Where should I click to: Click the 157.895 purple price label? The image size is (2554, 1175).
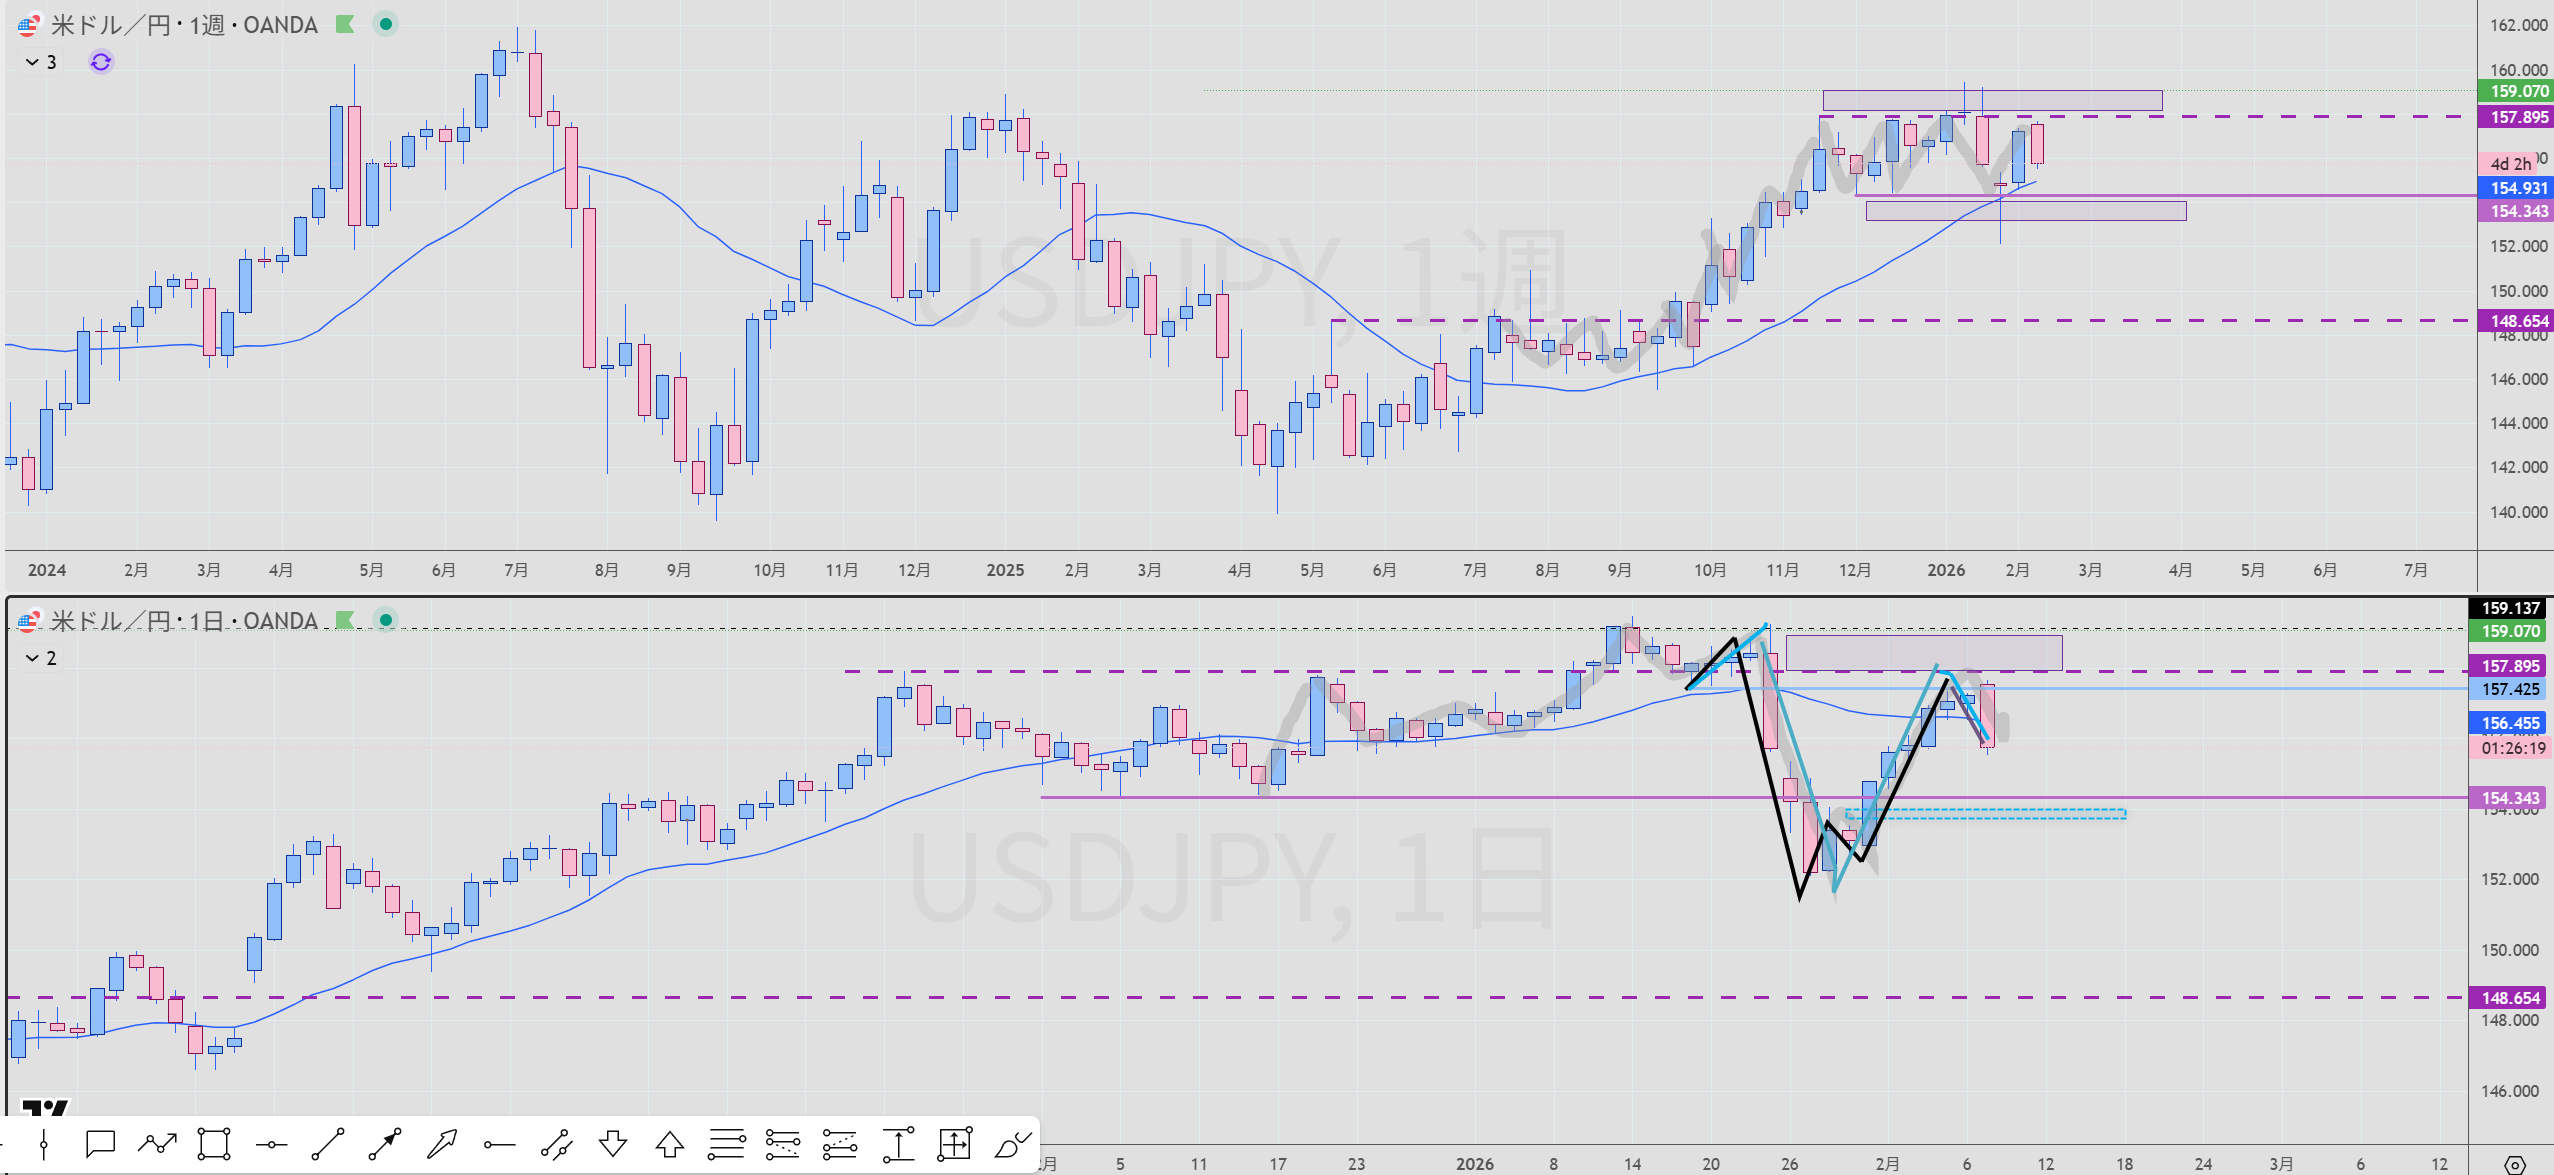point(2516,117)
